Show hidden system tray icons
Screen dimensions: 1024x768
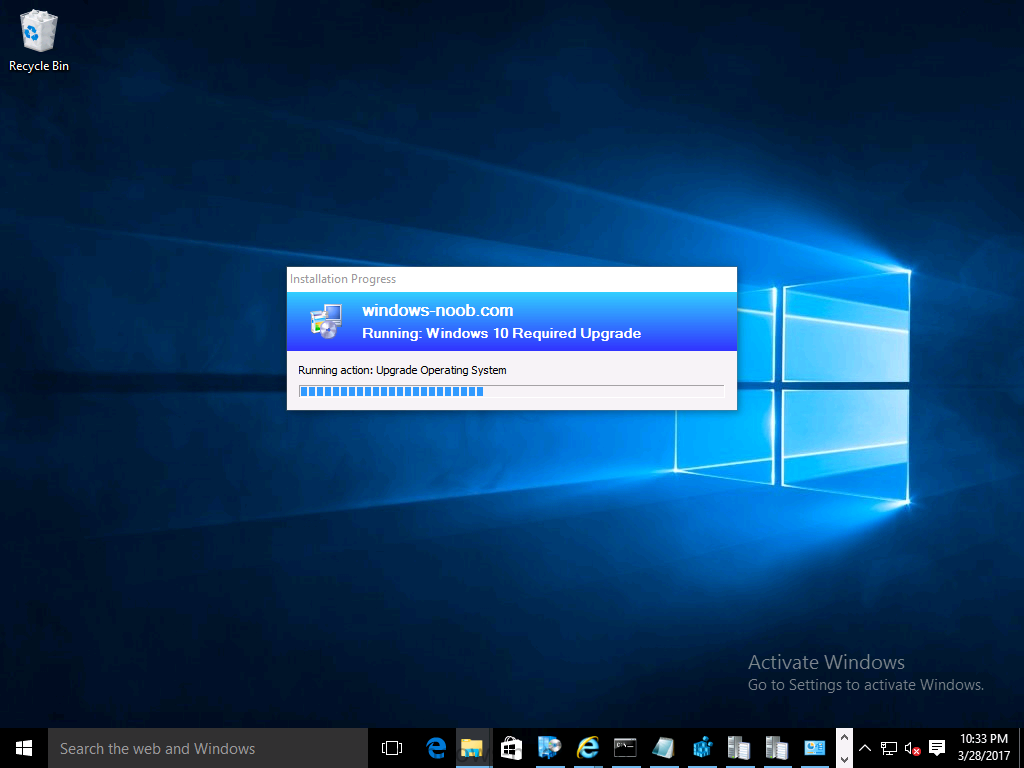point(865,748)
